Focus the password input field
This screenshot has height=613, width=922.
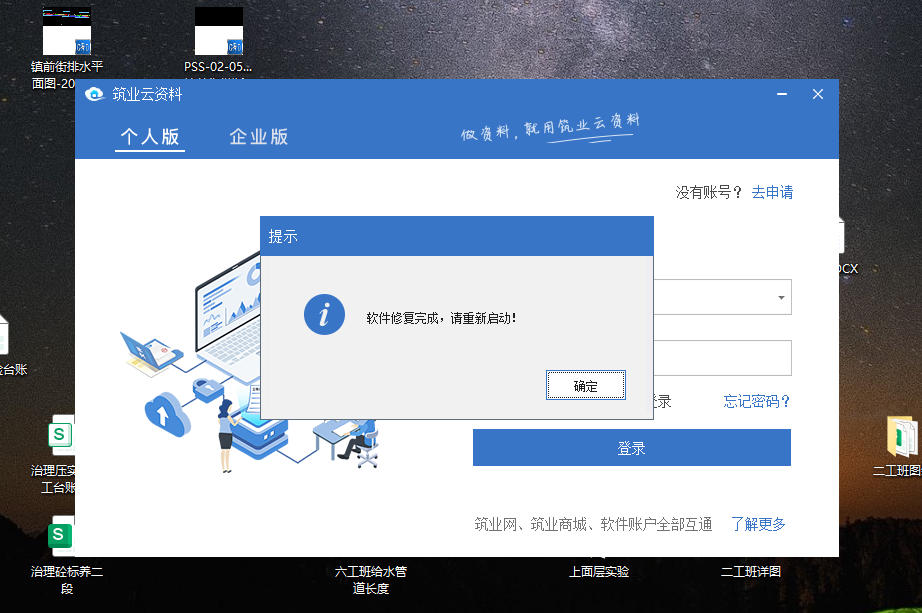(x=723, y=358)
